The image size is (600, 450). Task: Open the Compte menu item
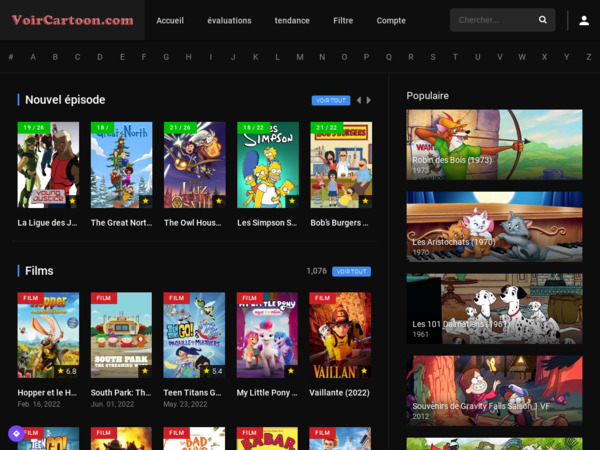(391, 21)
